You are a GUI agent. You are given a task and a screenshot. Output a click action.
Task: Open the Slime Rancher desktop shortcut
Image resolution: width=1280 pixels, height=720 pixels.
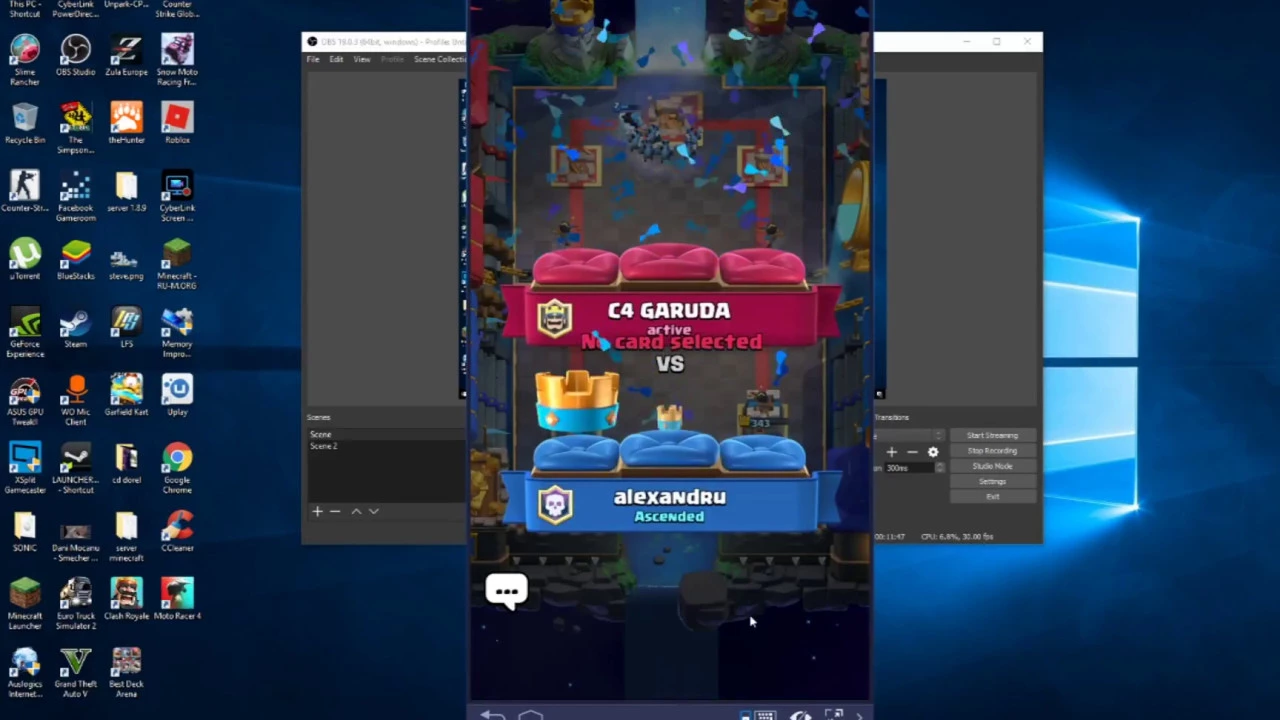25,59
